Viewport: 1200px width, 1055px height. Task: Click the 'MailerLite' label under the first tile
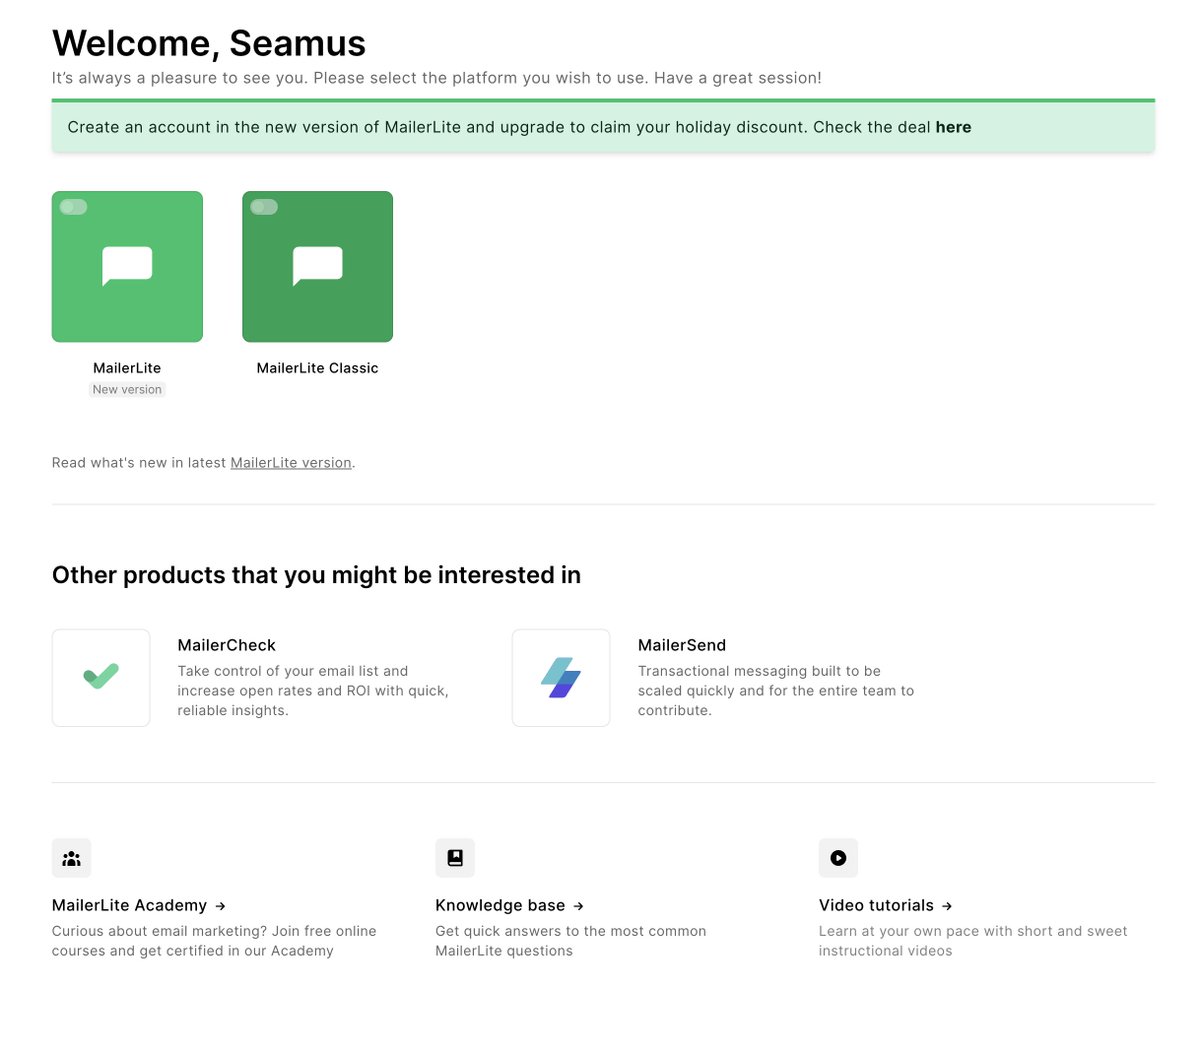point(127,368)
